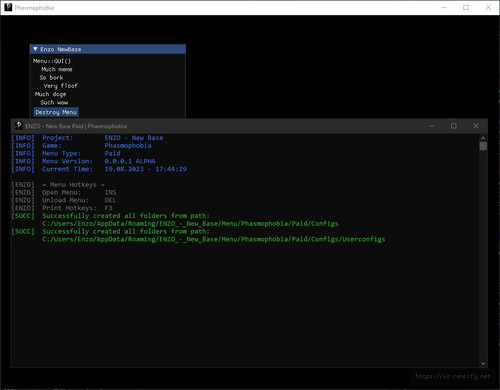This screenshot has height=390, width=500.
Task: Click the console scrollbar up arrow
Action: coord(483,138)
